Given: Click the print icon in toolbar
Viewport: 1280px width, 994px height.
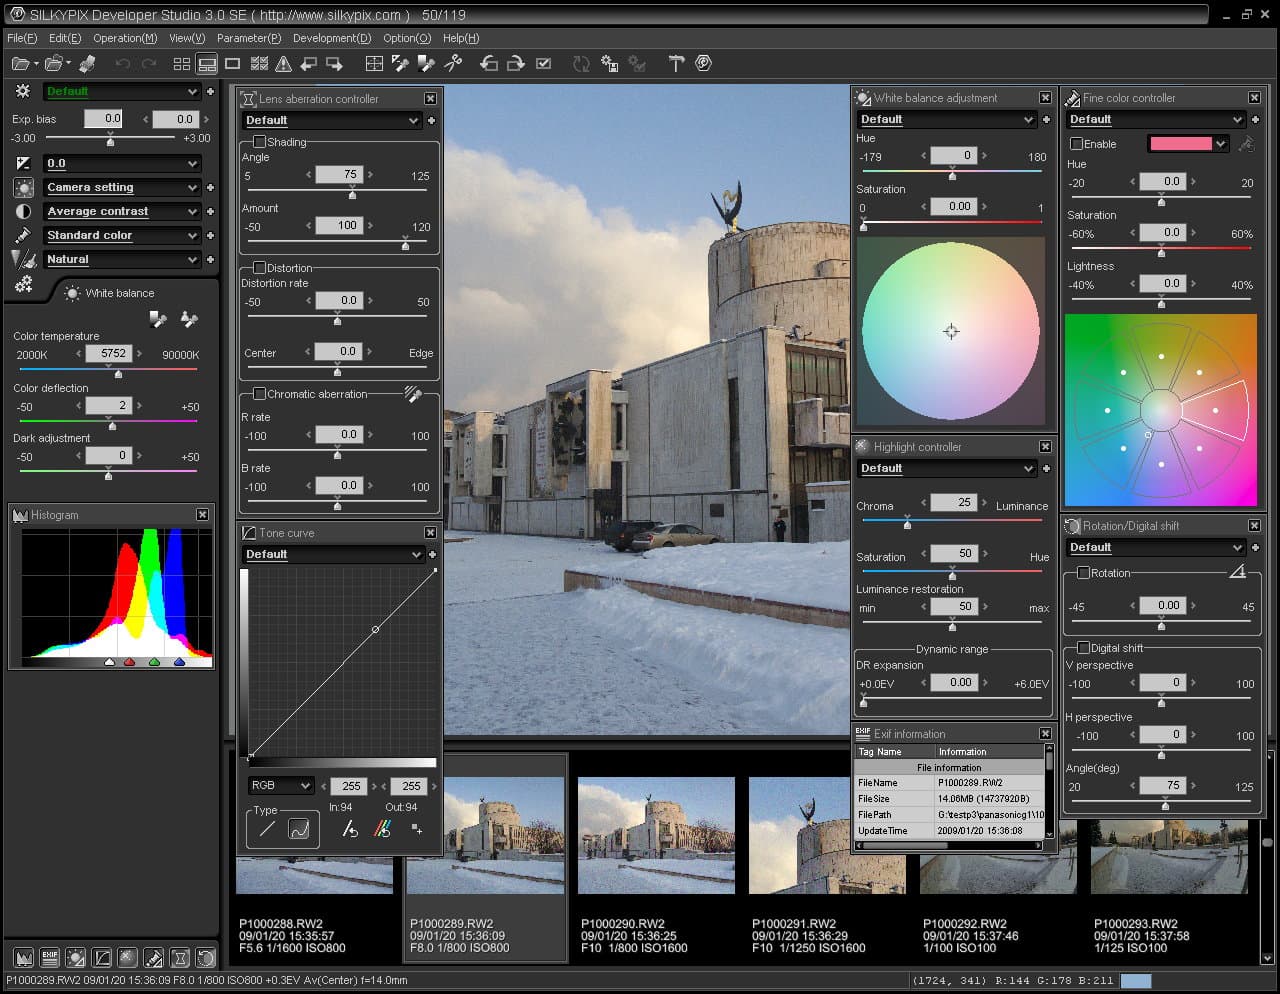Looking at the screenshot, I should pyautogui.click(x=87, y=63).
